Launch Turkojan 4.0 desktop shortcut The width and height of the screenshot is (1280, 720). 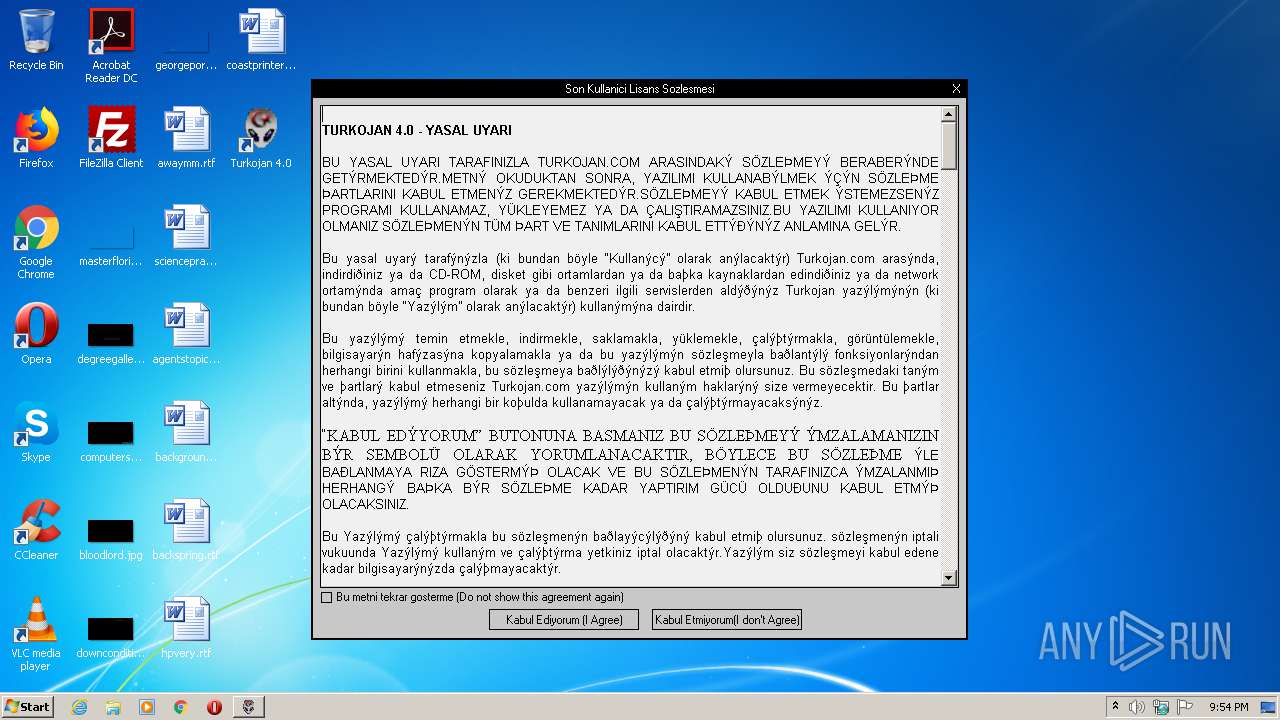pos(261,139)
